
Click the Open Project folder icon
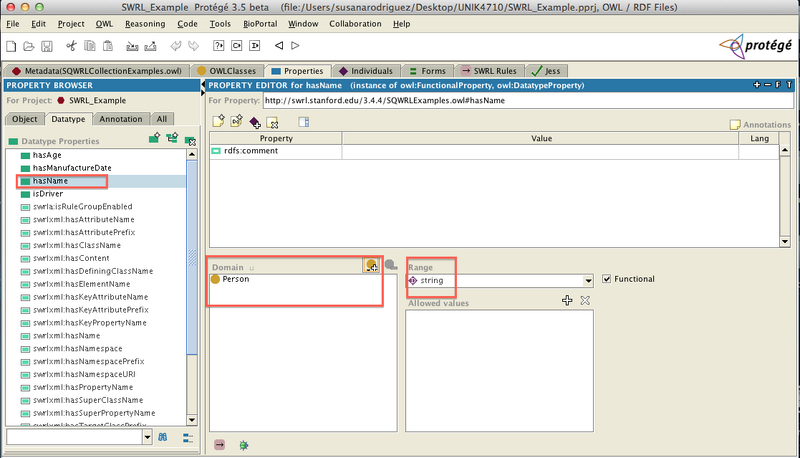pyautogui.click(x=29, y=46)
